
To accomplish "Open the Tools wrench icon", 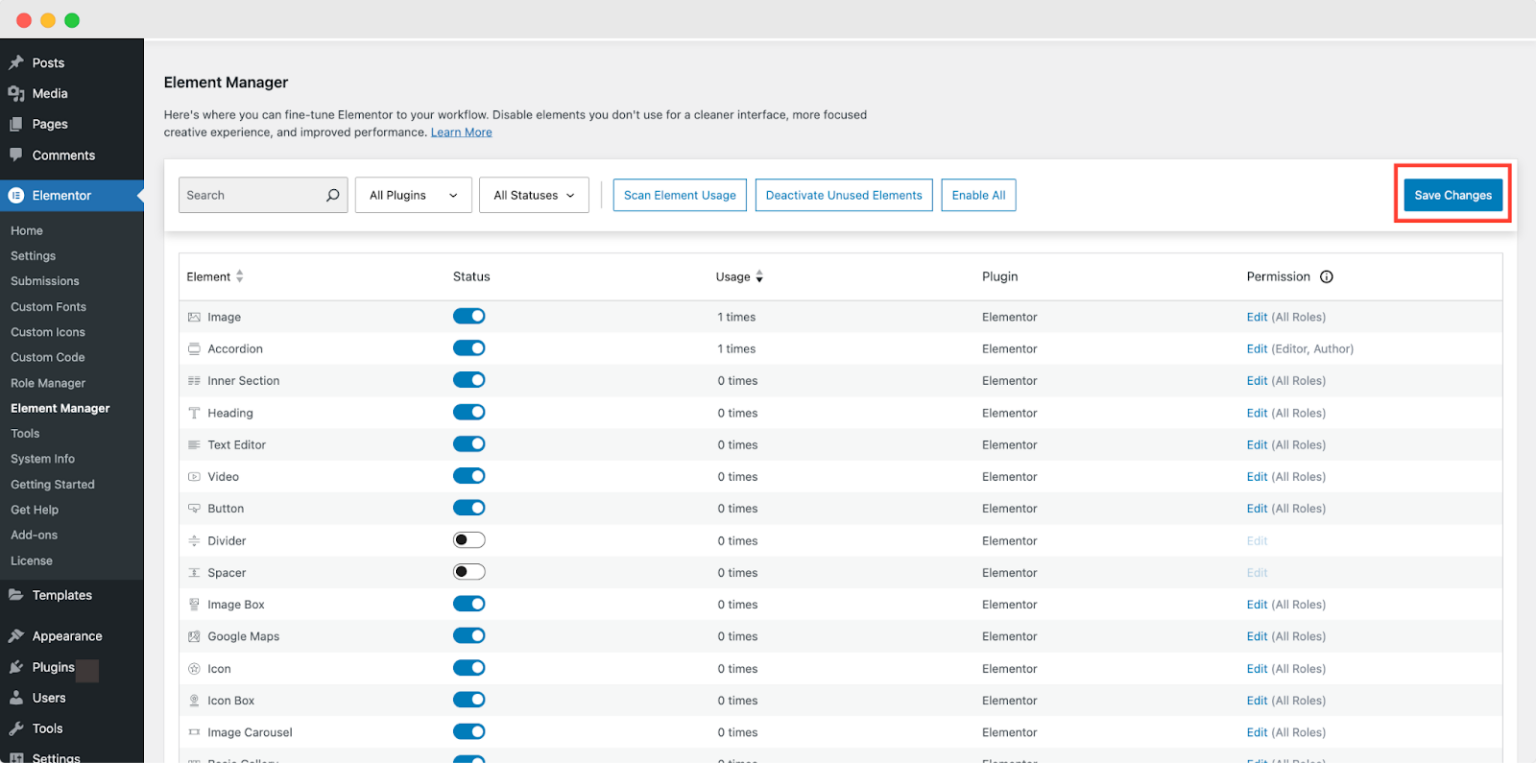I will click(x=18, y=729).
